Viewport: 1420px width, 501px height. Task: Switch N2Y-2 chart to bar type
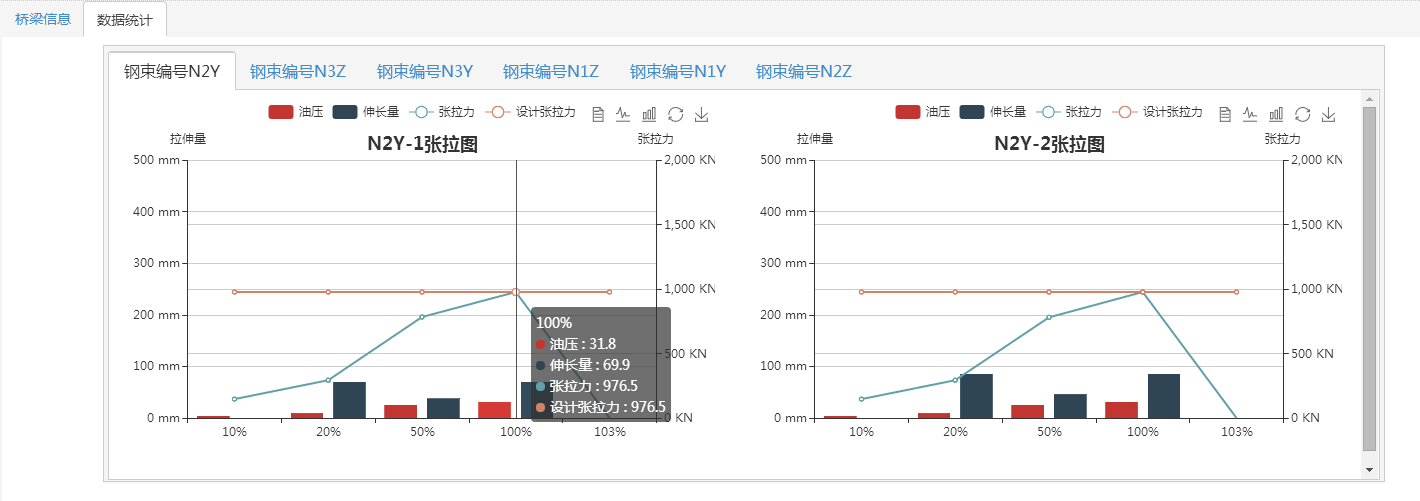coord(1276,115)
